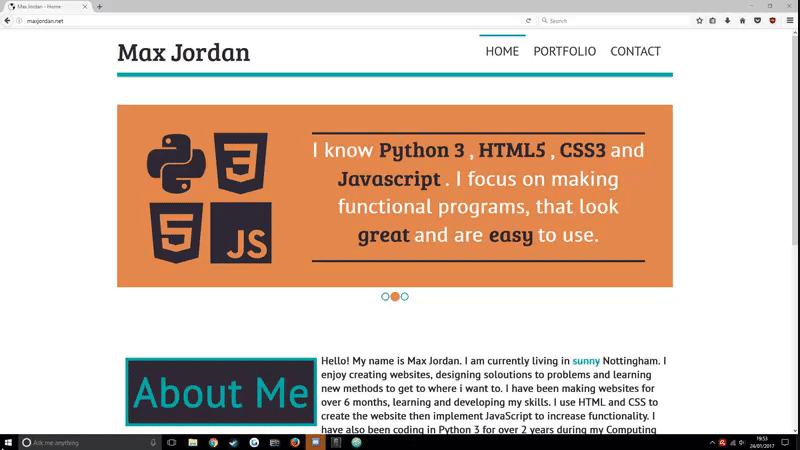The image size is (800, 450).
Task: Click the Max Jordan site title
Action: tap(184, 52)
